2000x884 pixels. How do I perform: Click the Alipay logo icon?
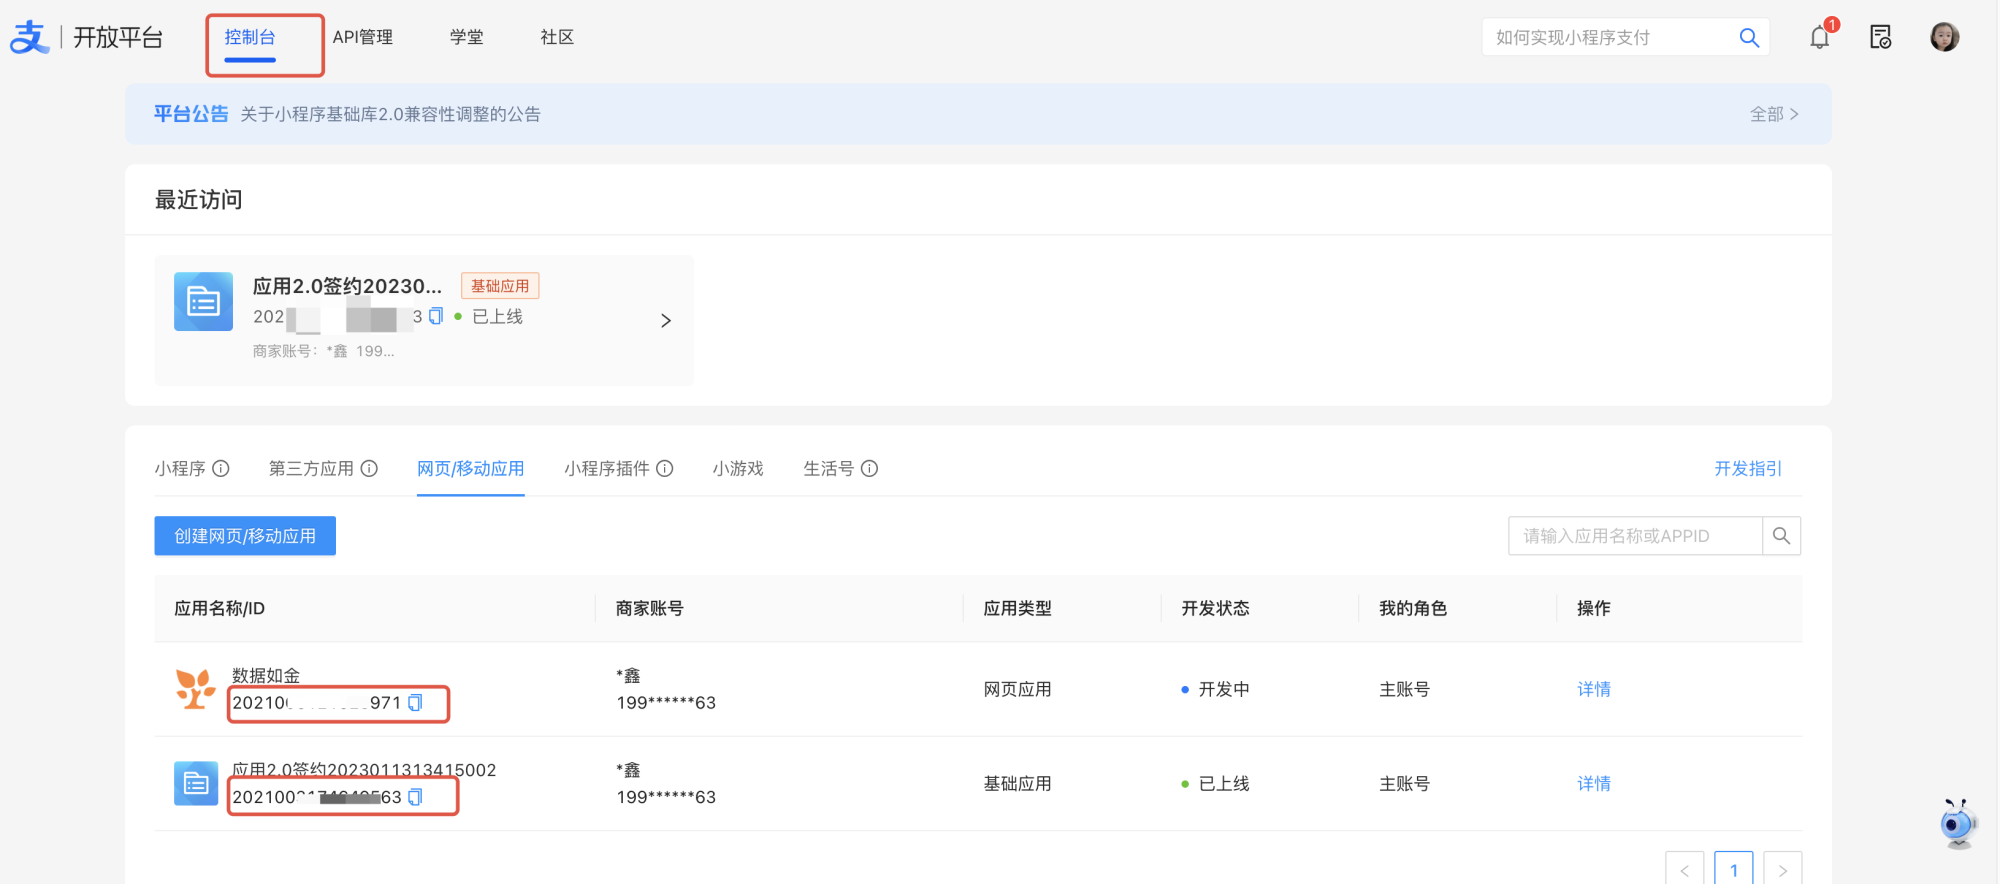point(29,38)
